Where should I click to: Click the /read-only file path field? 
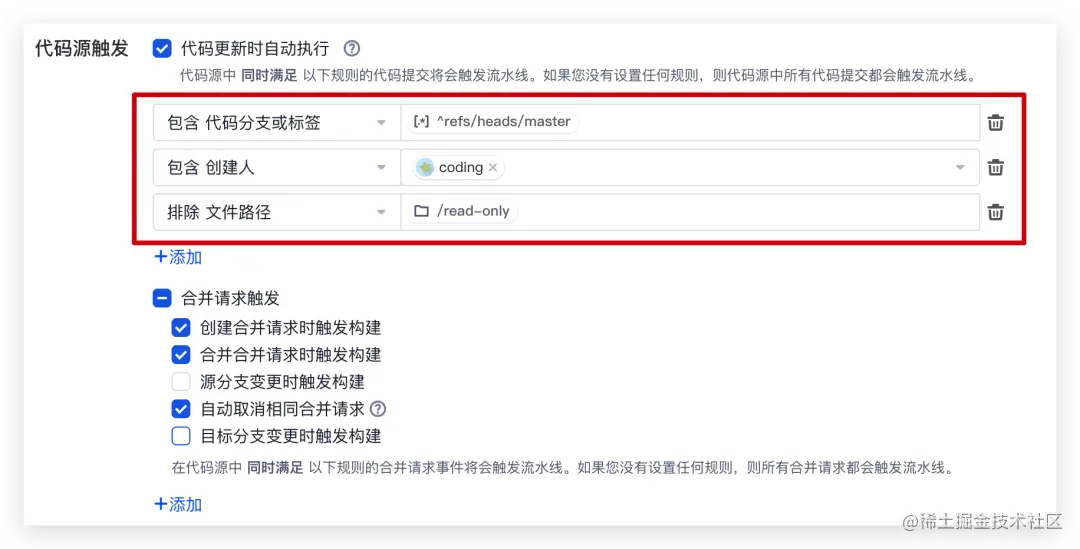(x=690, y=212)
